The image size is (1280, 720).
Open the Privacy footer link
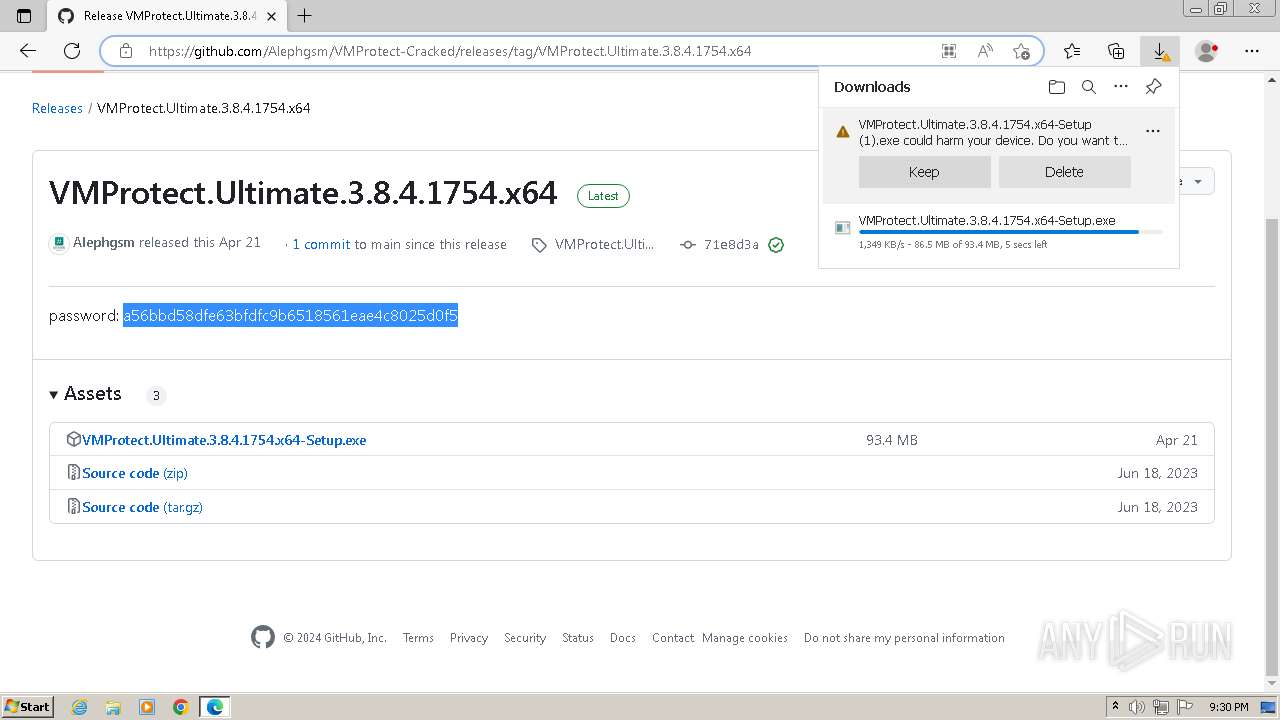469,638
